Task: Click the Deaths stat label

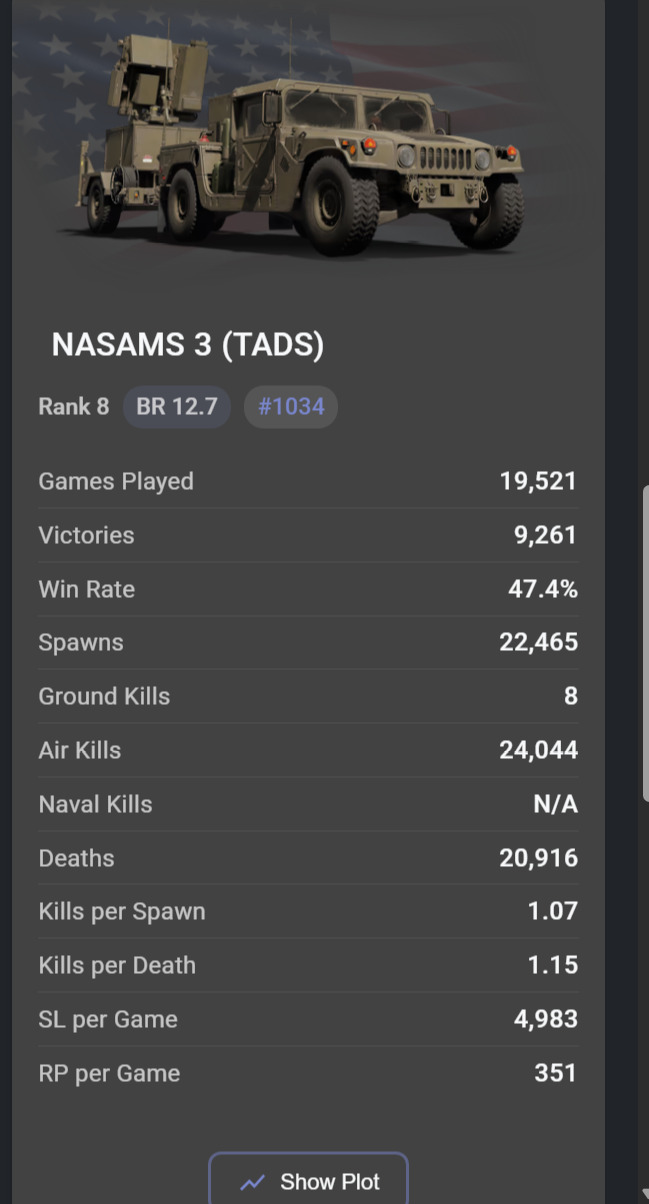Action: 76,858
